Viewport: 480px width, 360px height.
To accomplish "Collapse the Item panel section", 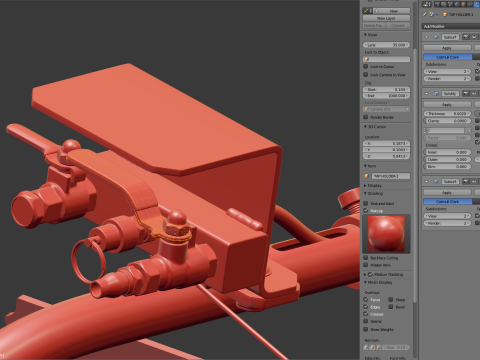I will [x=365, y=166].
